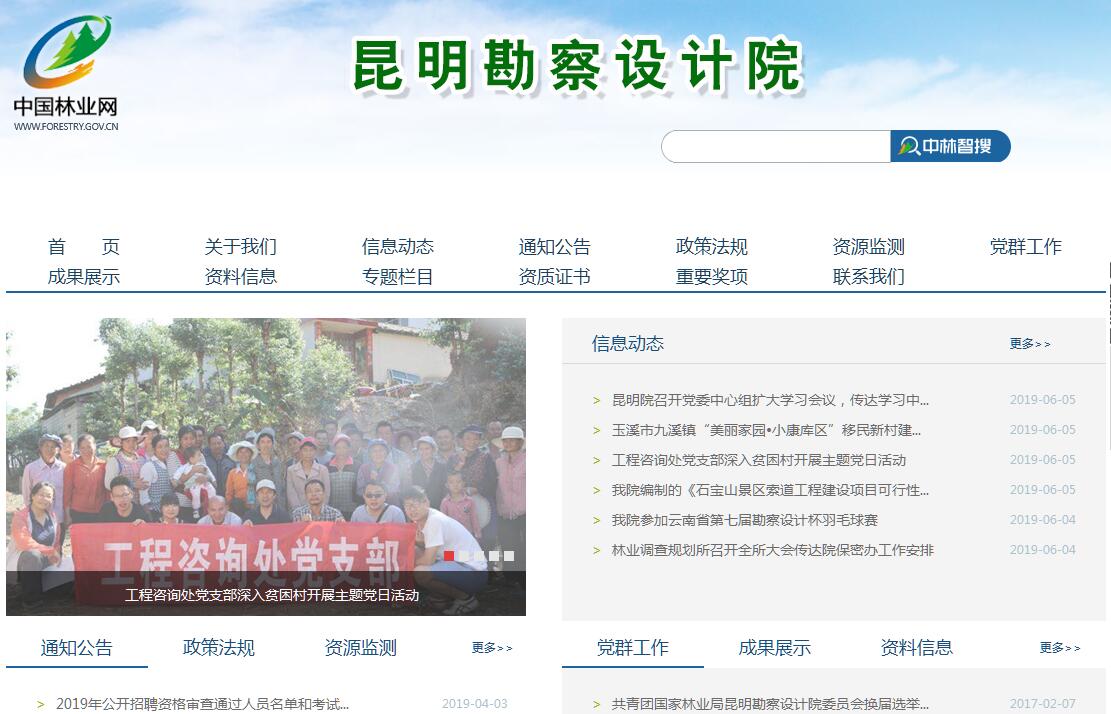Image resolution: width=1111 pixels, height=714 pixels.
Task: Switch to the 成果展示 tab
Action: (774, 647)
